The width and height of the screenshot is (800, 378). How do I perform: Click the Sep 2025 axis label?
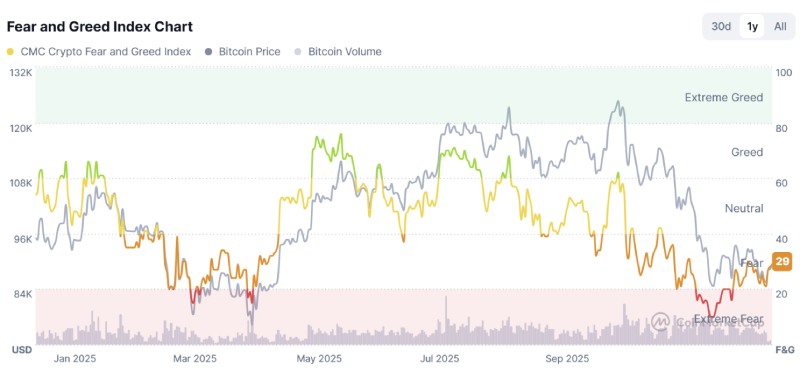pos(567,359)
